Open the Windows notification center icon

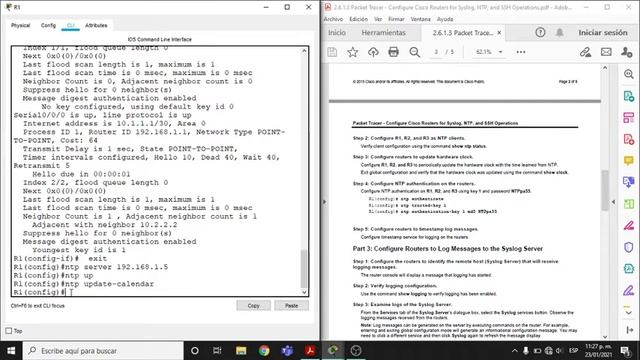(625, 350)
